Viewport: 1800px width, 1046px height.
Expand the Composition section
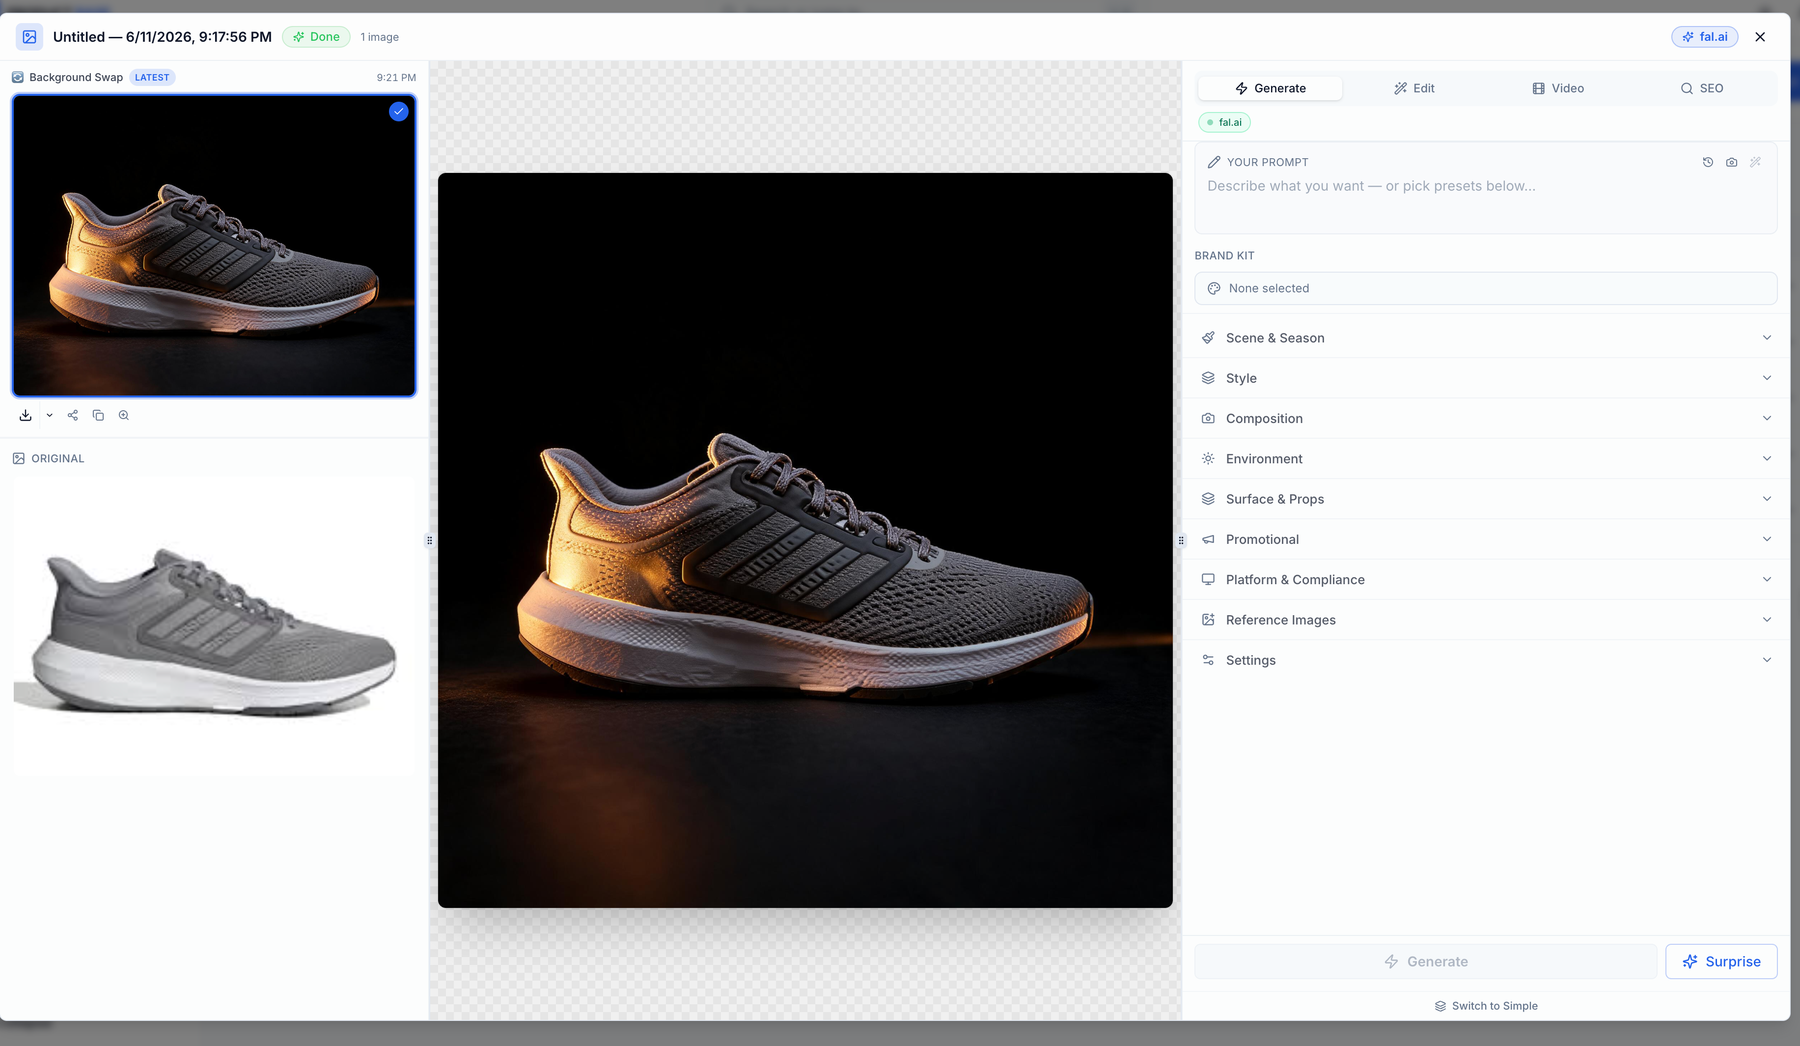tap(1485, 418)
